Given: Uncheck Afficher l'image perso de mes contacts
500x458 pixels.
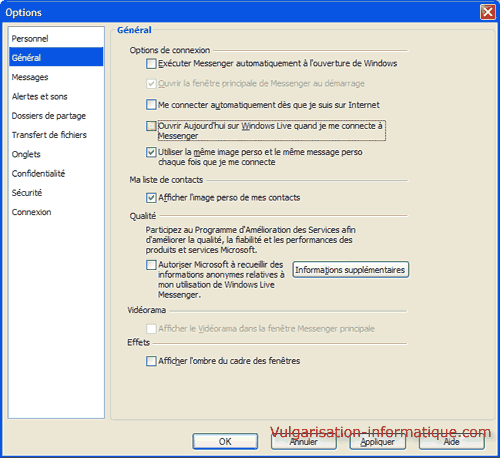Looking at the screenshot, I should click(x=151, y=198).
